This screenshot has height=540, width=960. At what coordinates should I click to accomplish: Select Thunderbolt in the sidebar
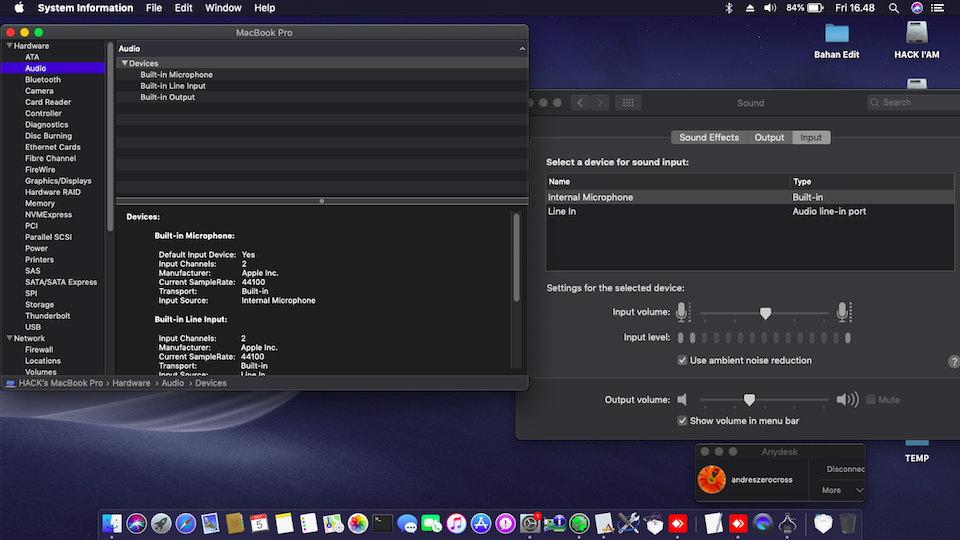(48, 316)
